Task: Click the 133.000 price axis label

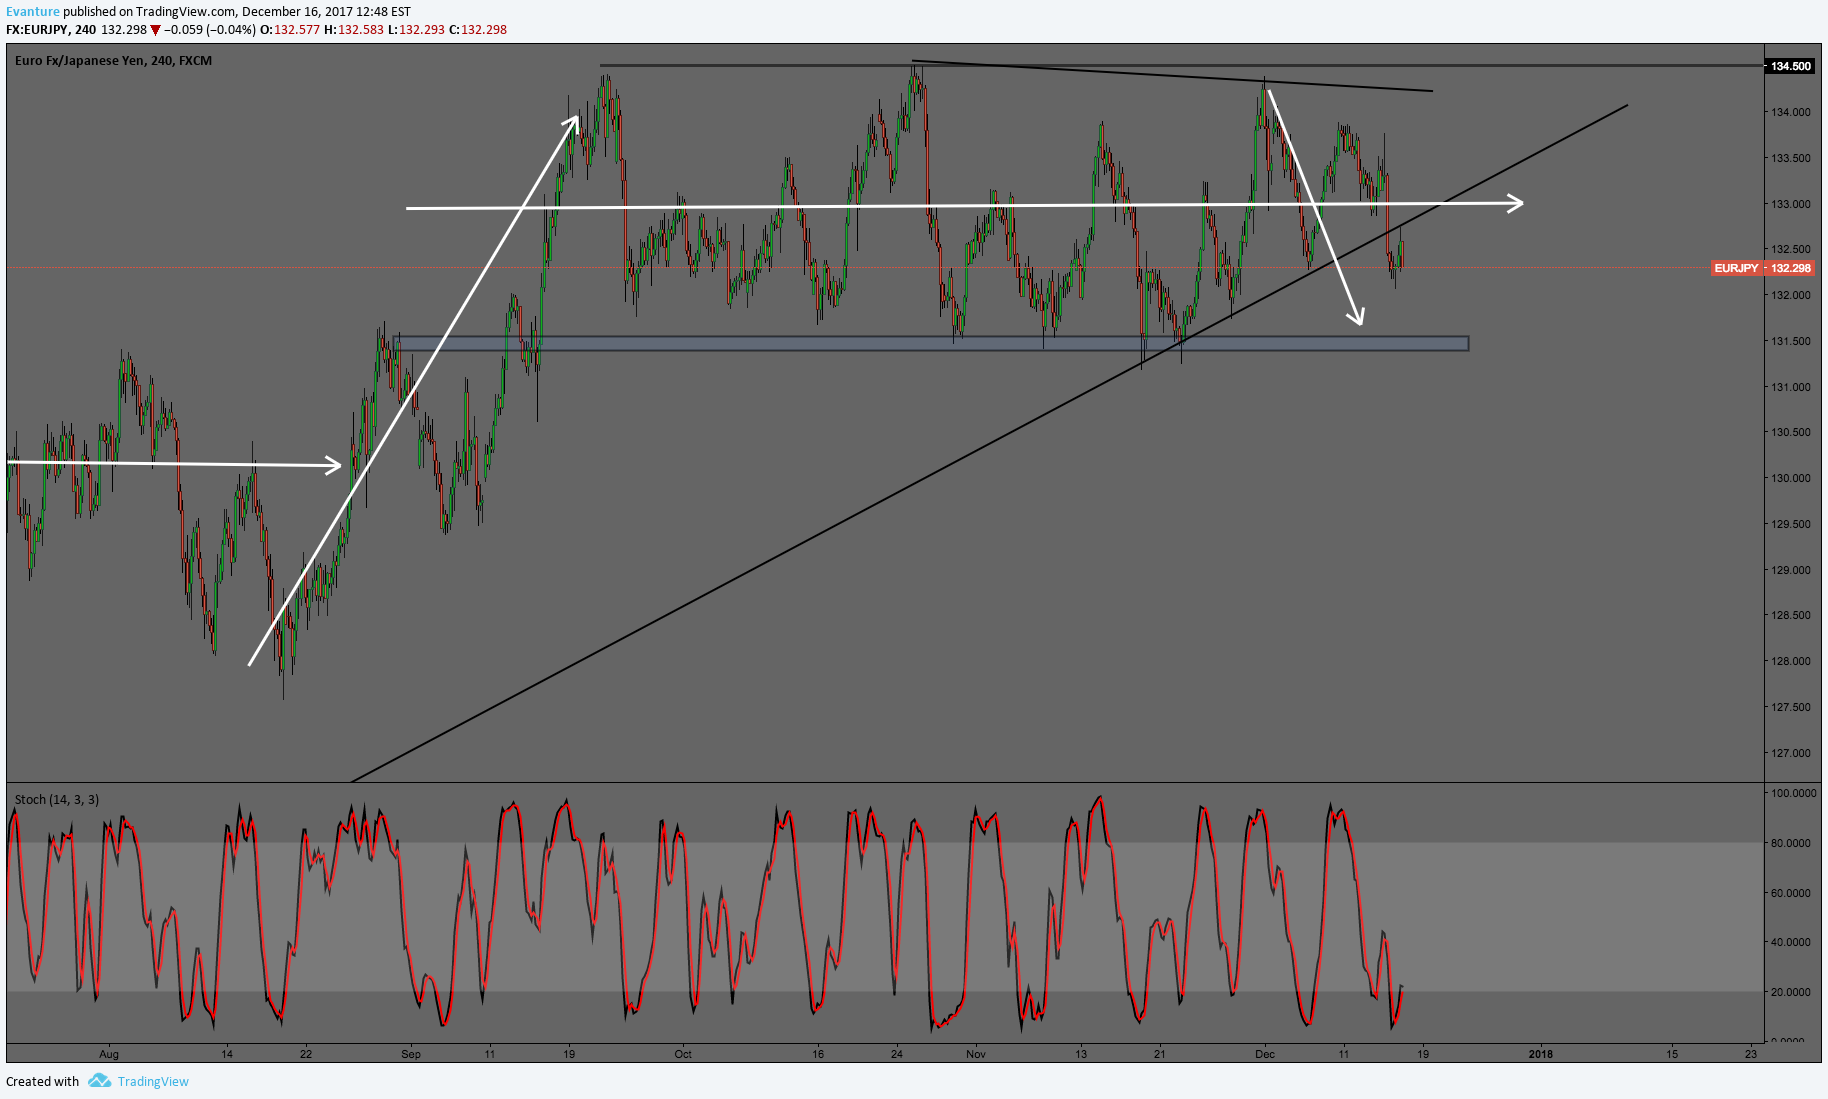Action: pos(1791,204)
